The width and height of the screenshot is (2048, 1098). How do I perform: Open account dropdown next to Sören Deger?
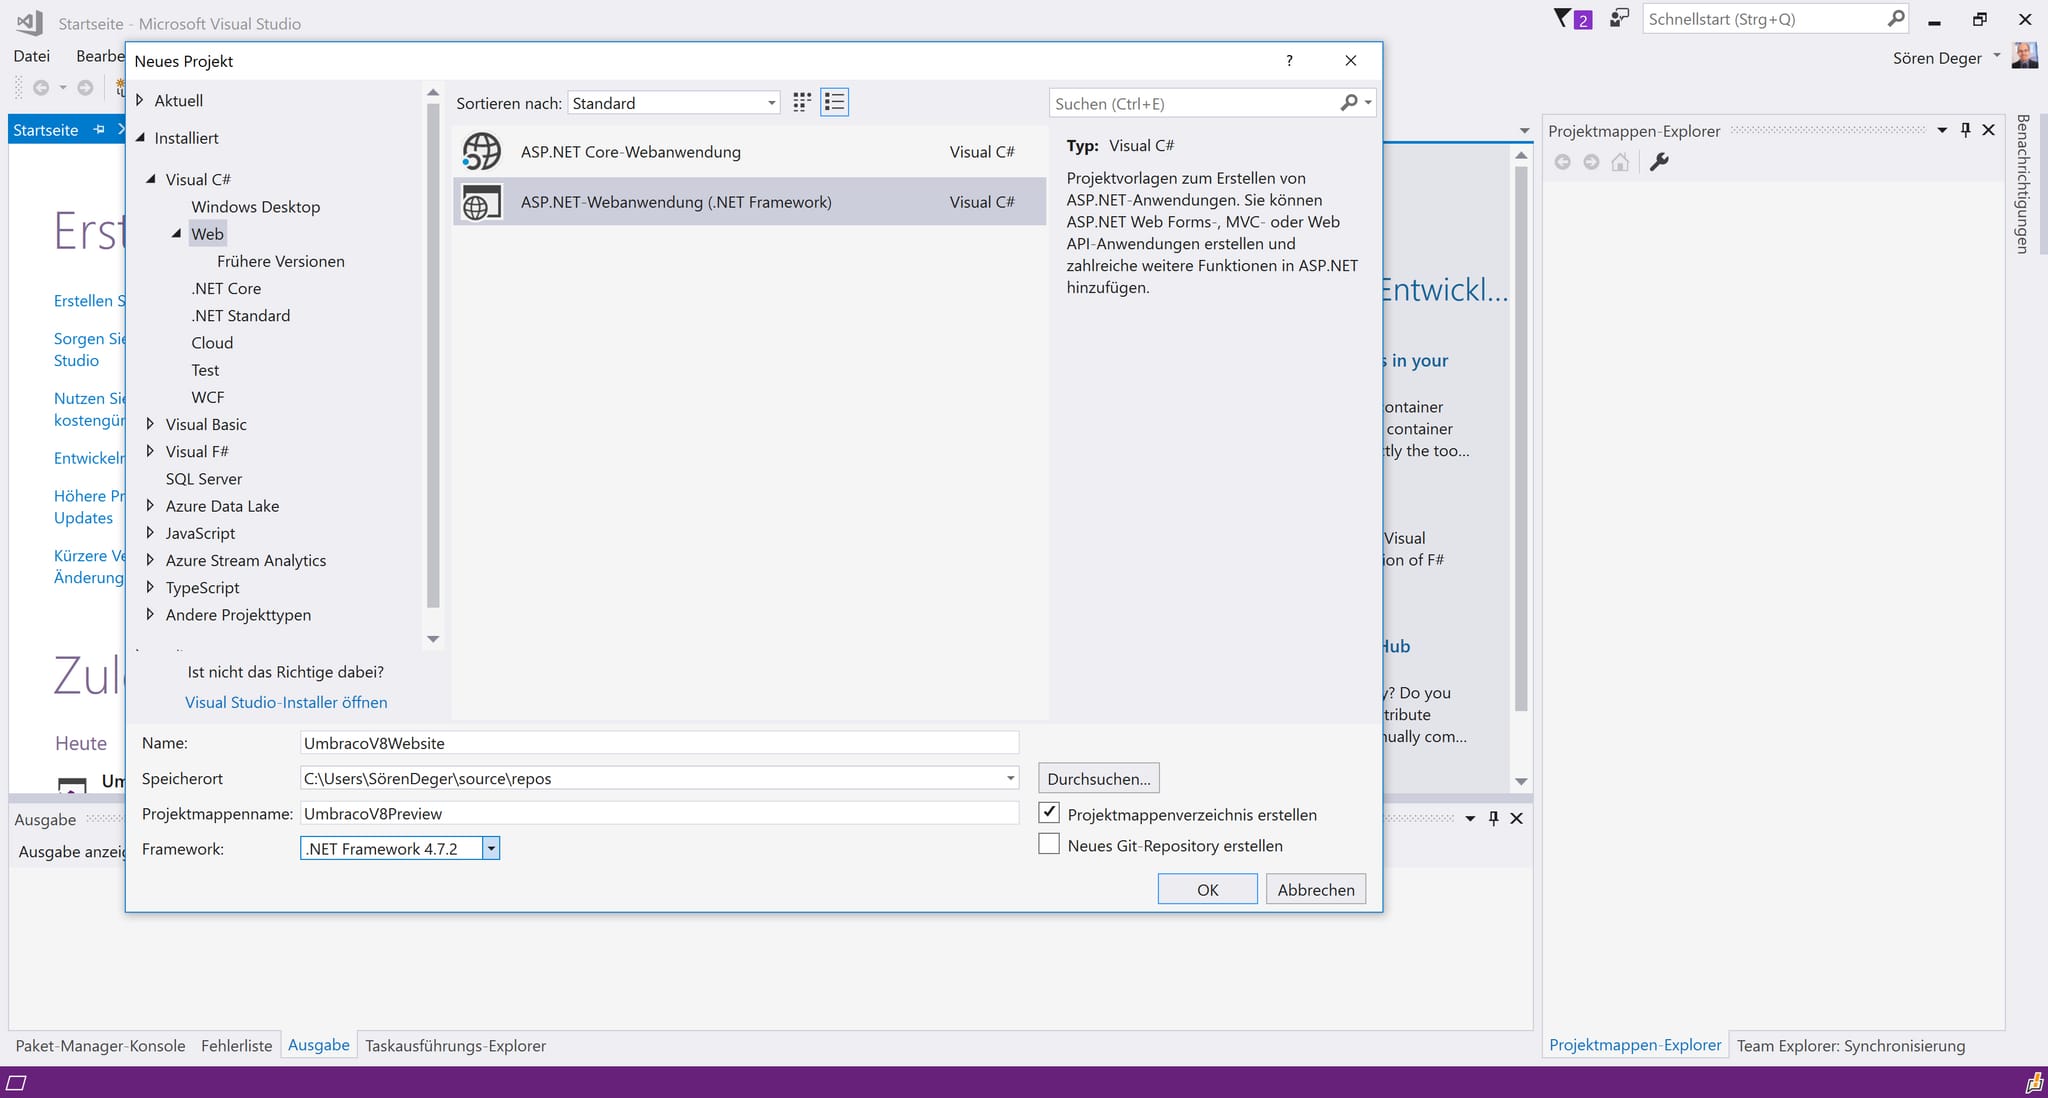1997,56
